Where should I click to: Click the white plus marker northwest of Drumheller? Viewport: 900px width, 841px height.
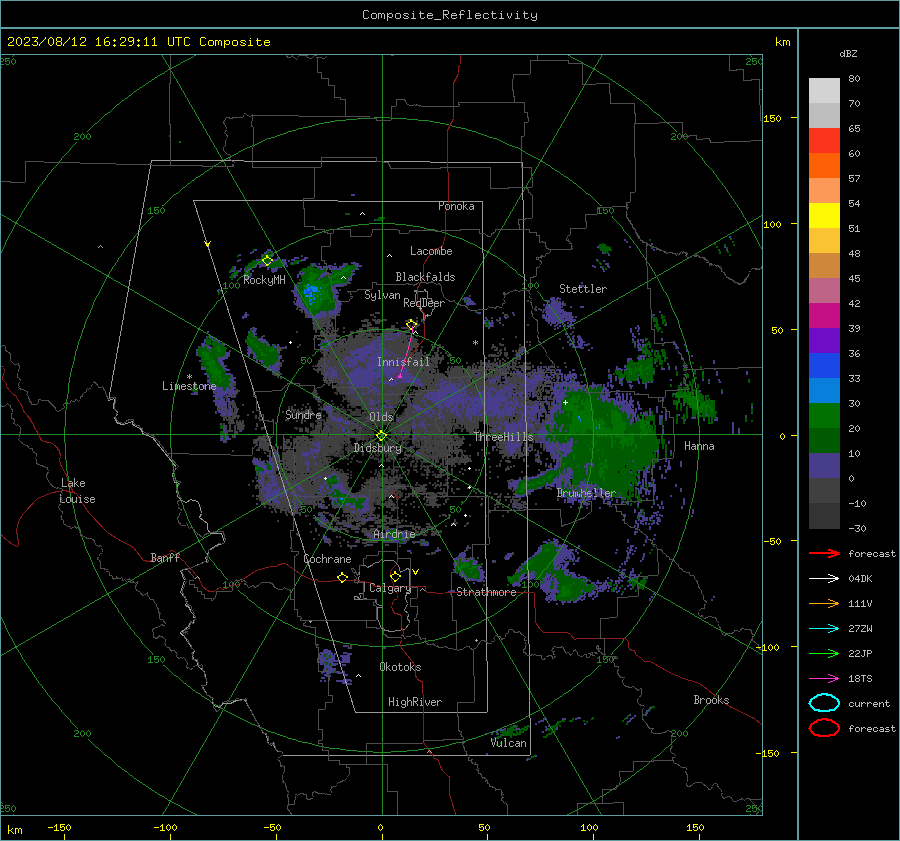click(565, 403)
